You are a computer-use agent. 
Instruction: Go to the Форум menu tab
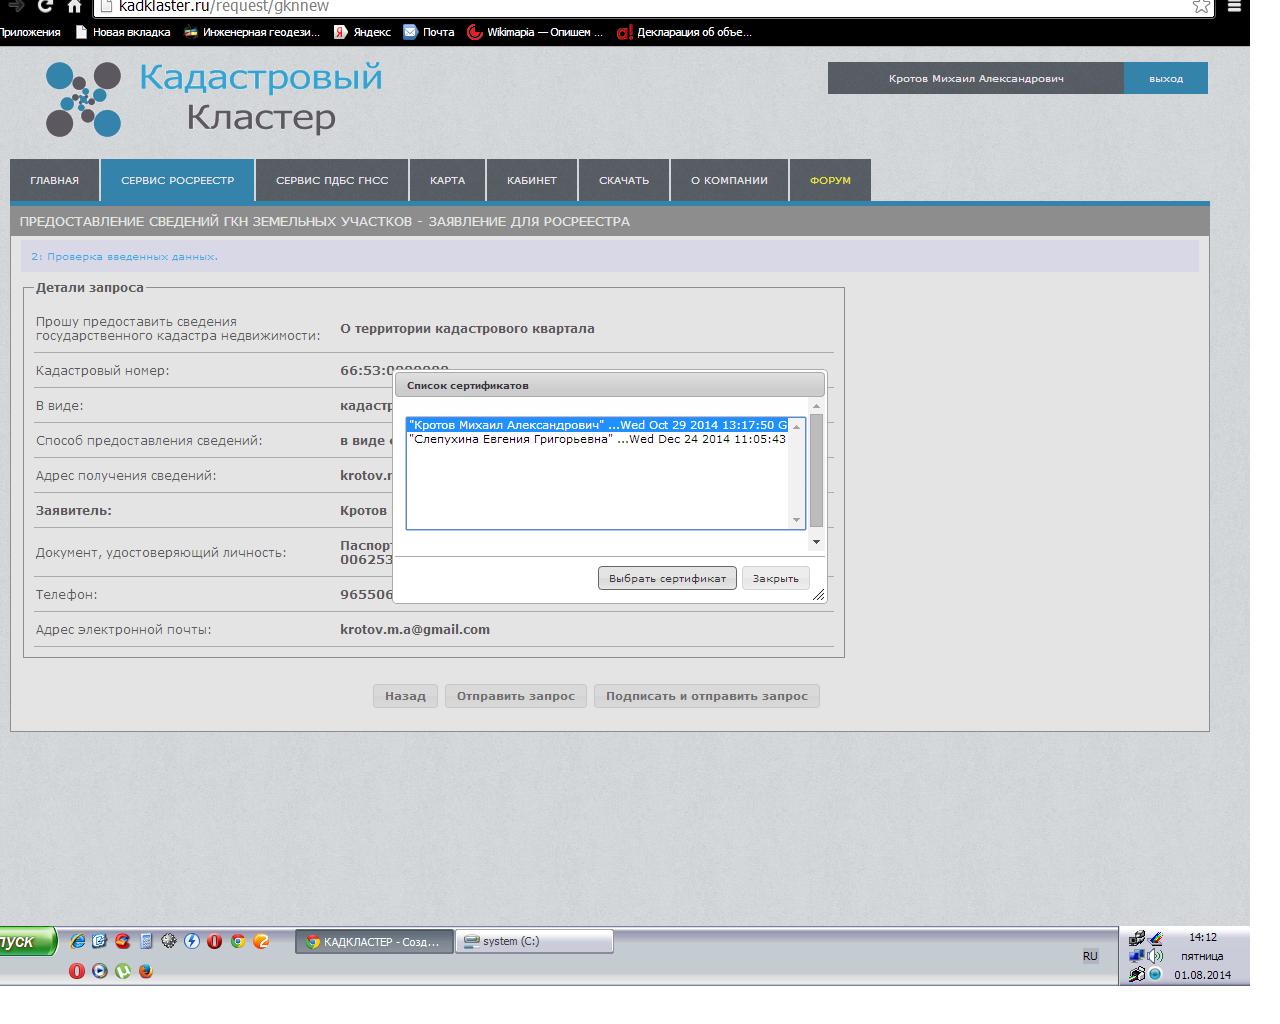(830, 181)
